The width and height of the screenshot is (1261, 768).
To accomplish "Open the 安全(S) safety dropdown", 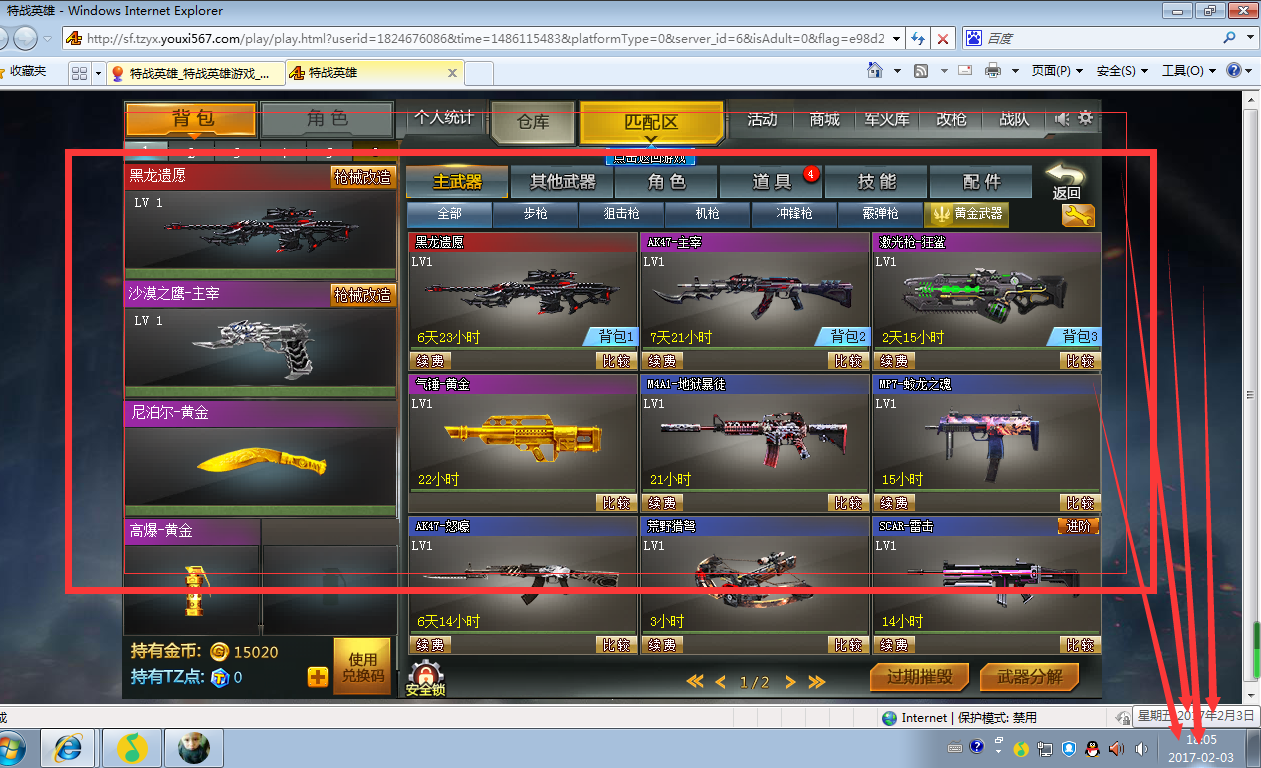I will pyautogui.click(x=1121, y=71).
